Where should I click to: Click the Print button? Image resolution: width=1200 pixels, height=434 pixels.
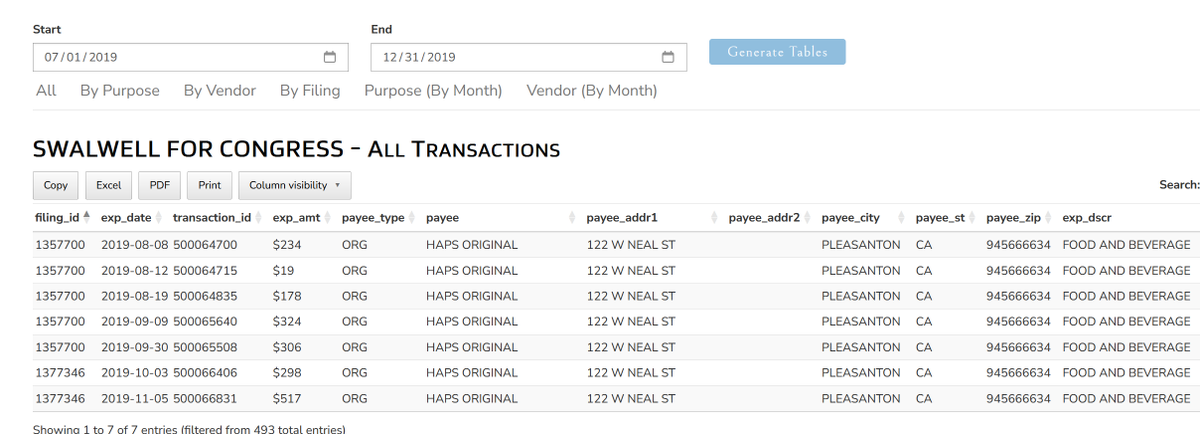click(210, 185)
